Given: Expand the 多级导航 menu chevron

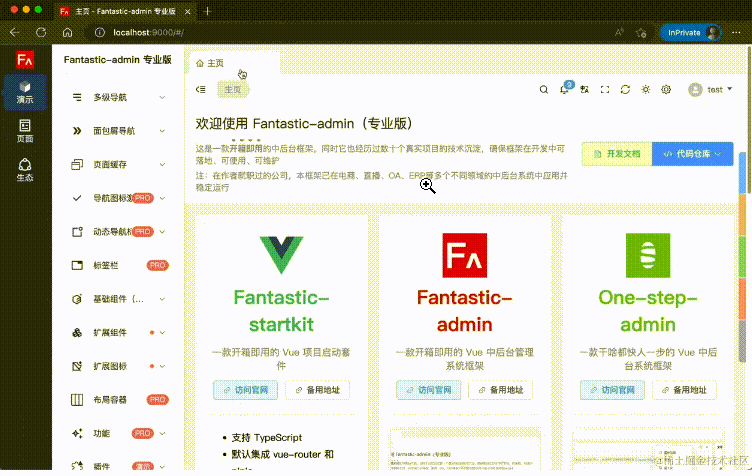Looking at the screenshot, I should click(163, 97).
